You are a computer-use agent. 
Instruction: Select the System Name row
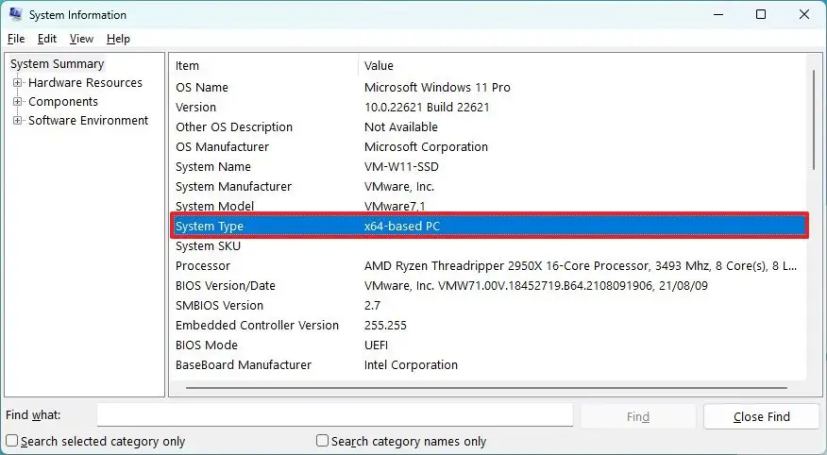pos(488,167)
